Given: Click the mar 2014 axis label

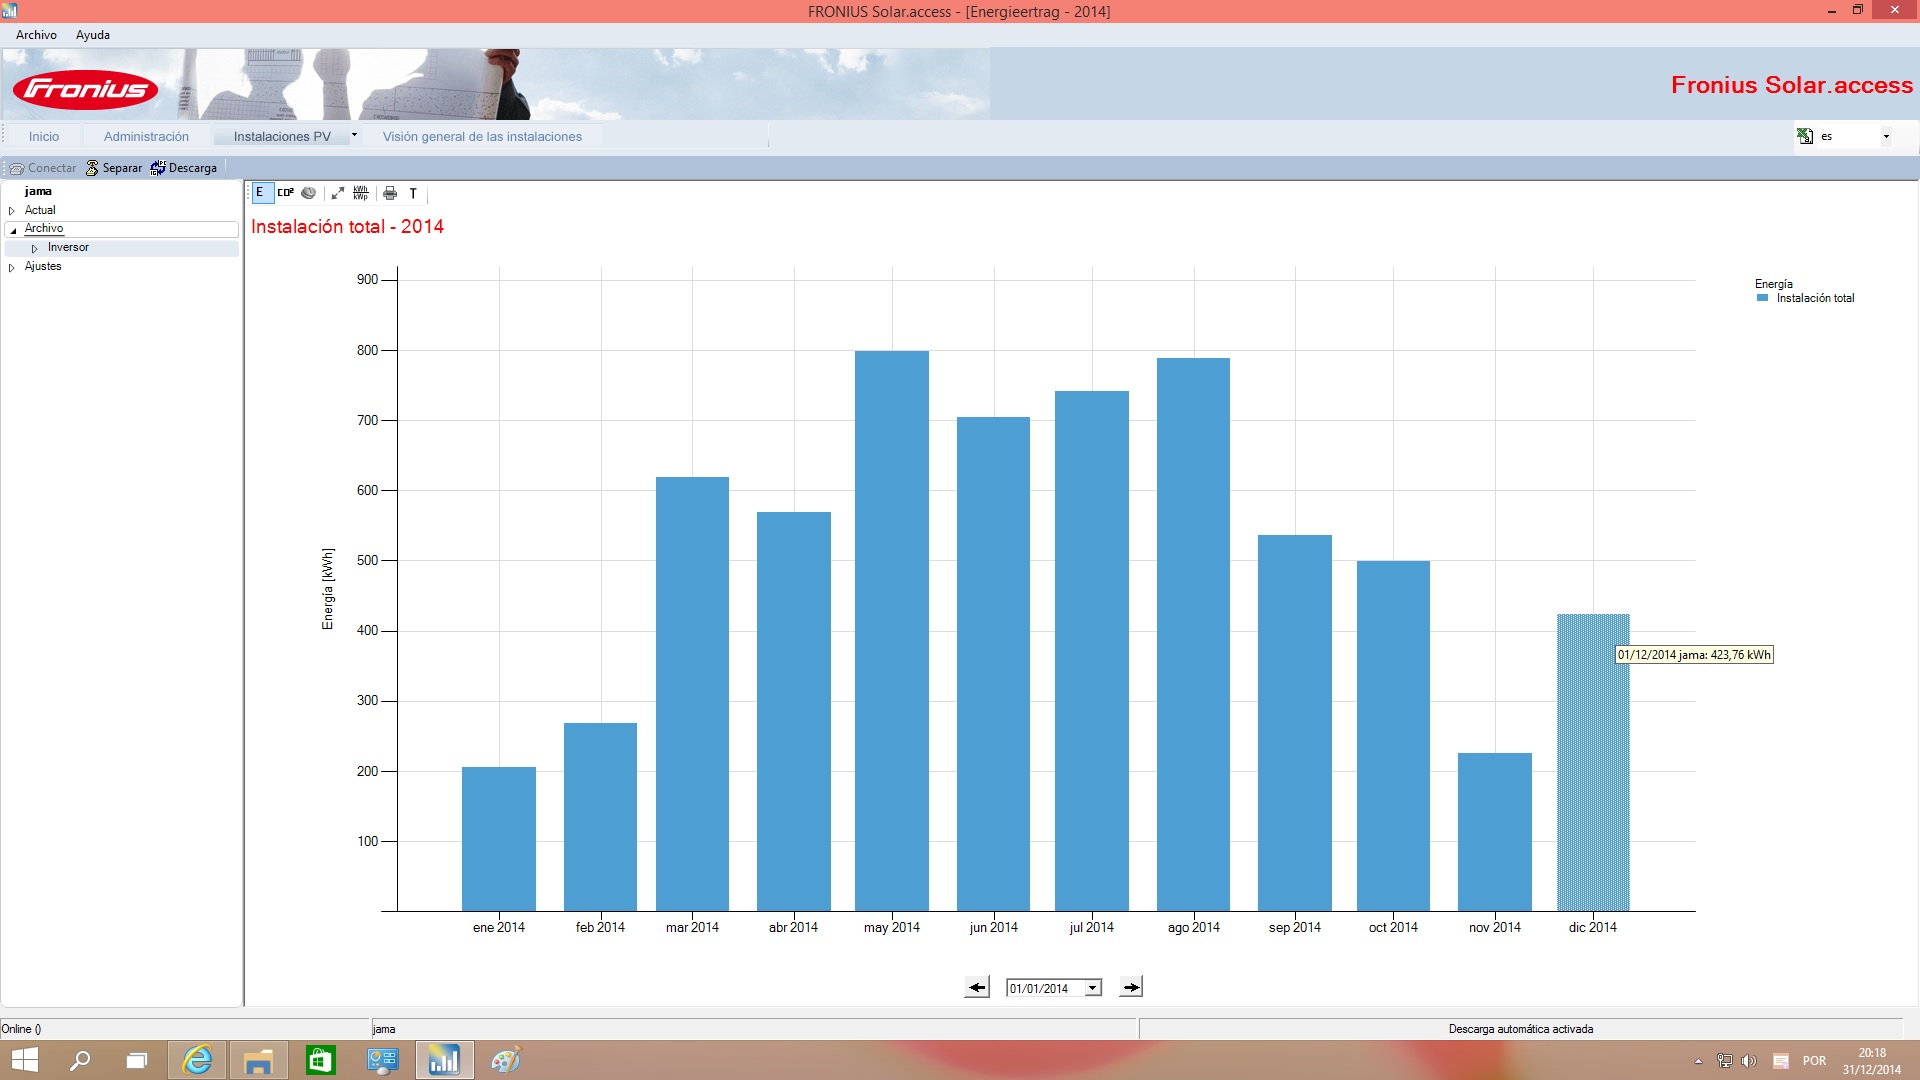Looking at the screenshot, I should (692, 928).
